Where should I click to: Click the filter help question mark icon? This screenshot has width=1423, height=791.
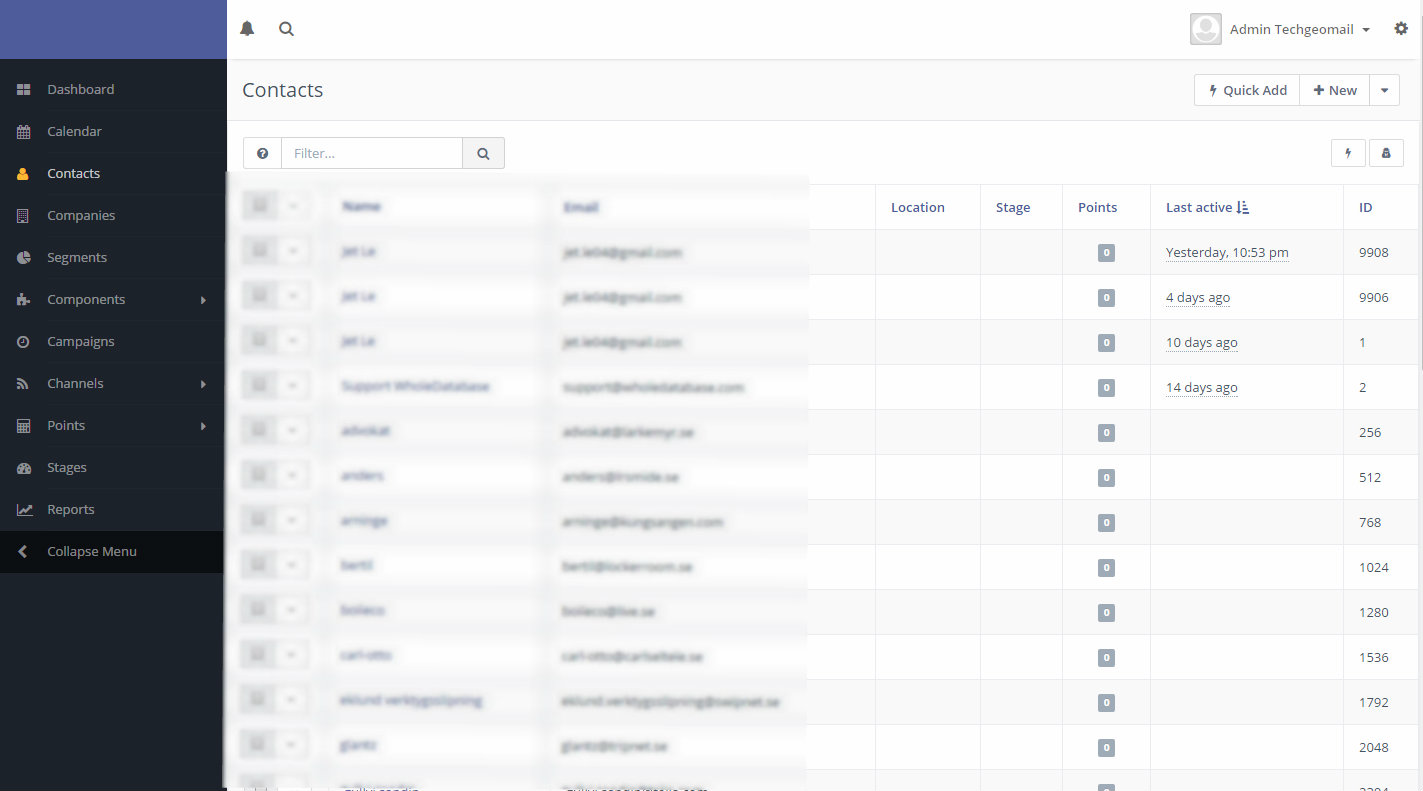(262, 153)
